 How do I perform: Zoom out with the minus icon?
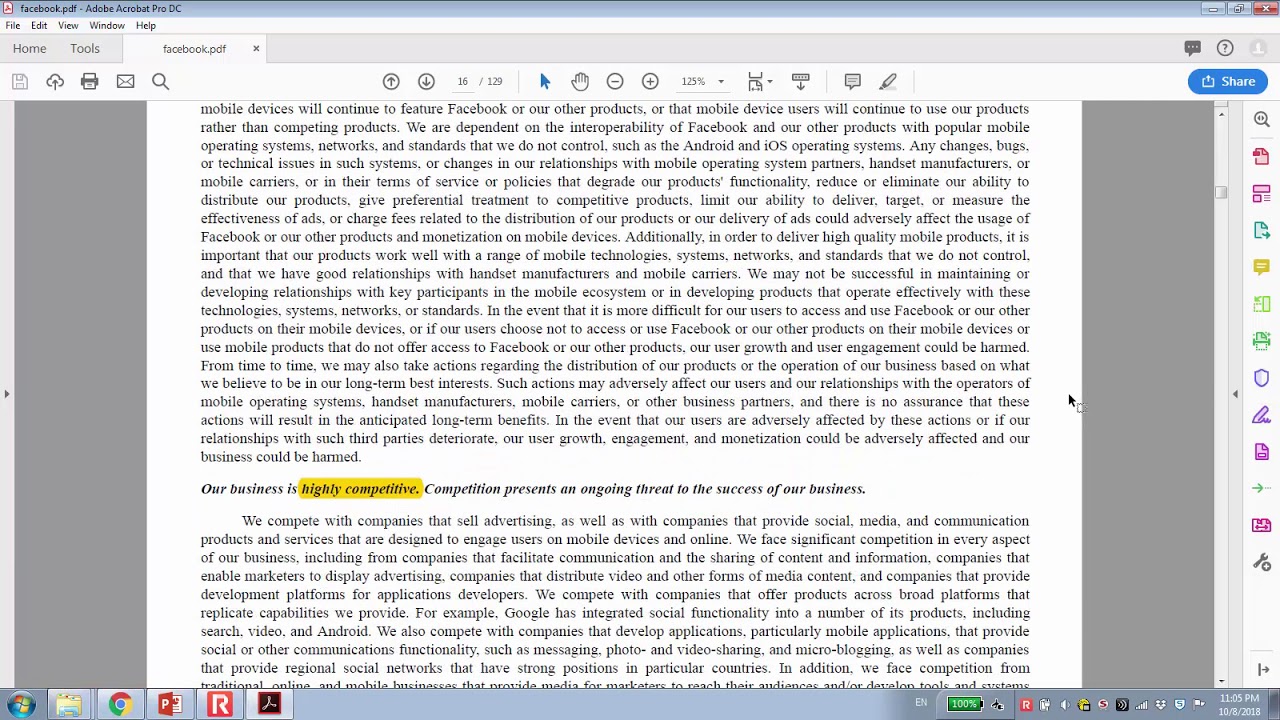click(x=615, y=81)
